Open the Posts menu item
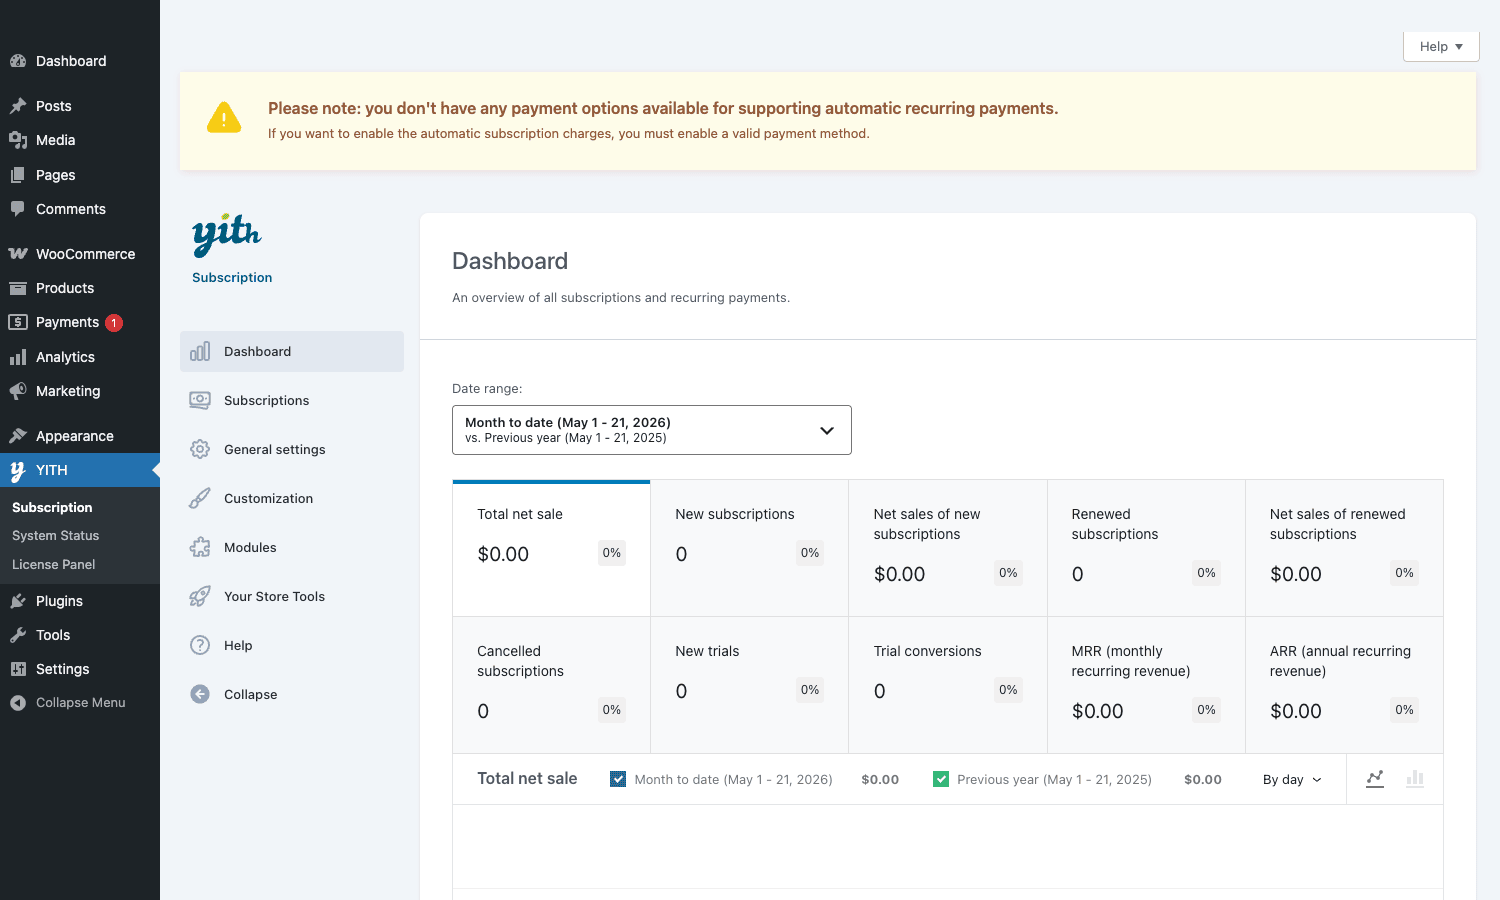 (80, 106)
